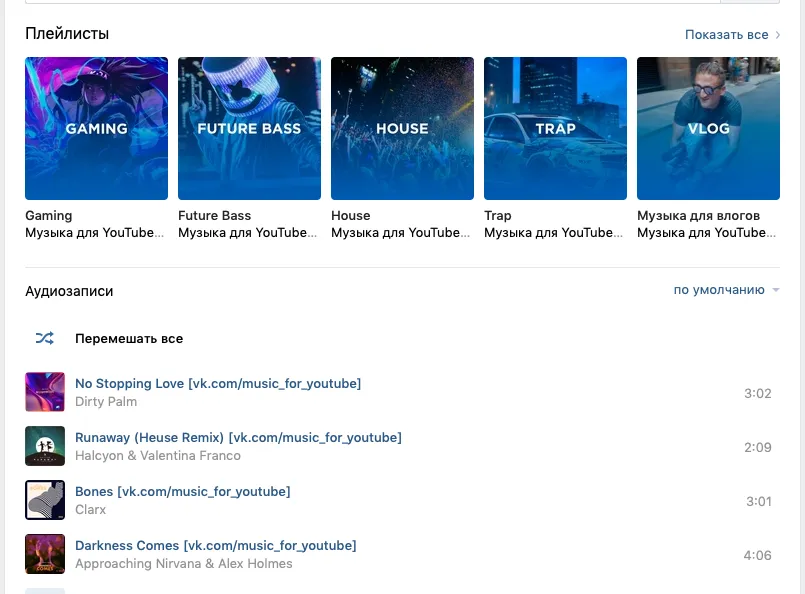Viewport: 805px width, 594px height.
Task: Click the Darkness Comes track title
Action: click(216, 545)
